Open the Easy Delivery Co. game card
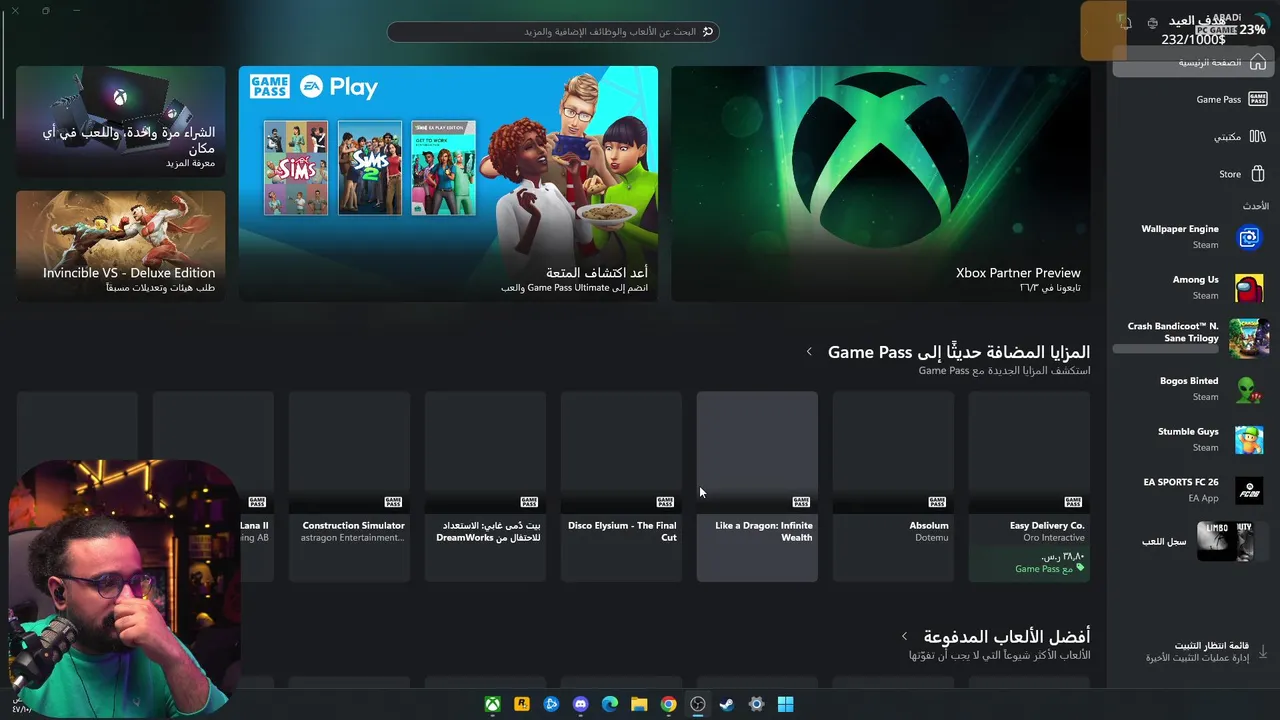The height and width of the screenshot is (720, 1280). [x=1029, y=486]
